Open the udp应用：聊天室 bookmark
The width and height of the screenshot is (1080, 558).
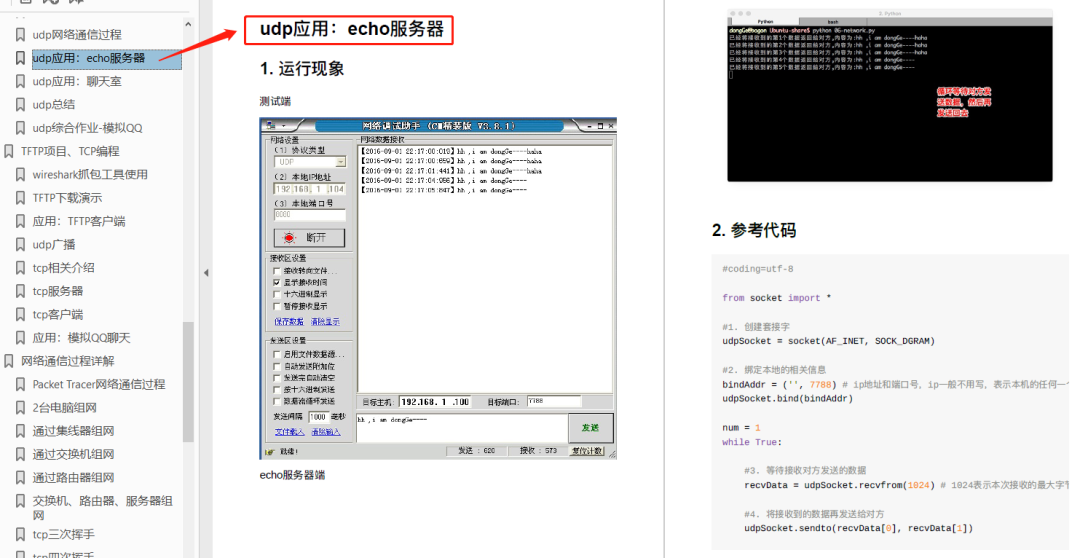click(76, 82)
